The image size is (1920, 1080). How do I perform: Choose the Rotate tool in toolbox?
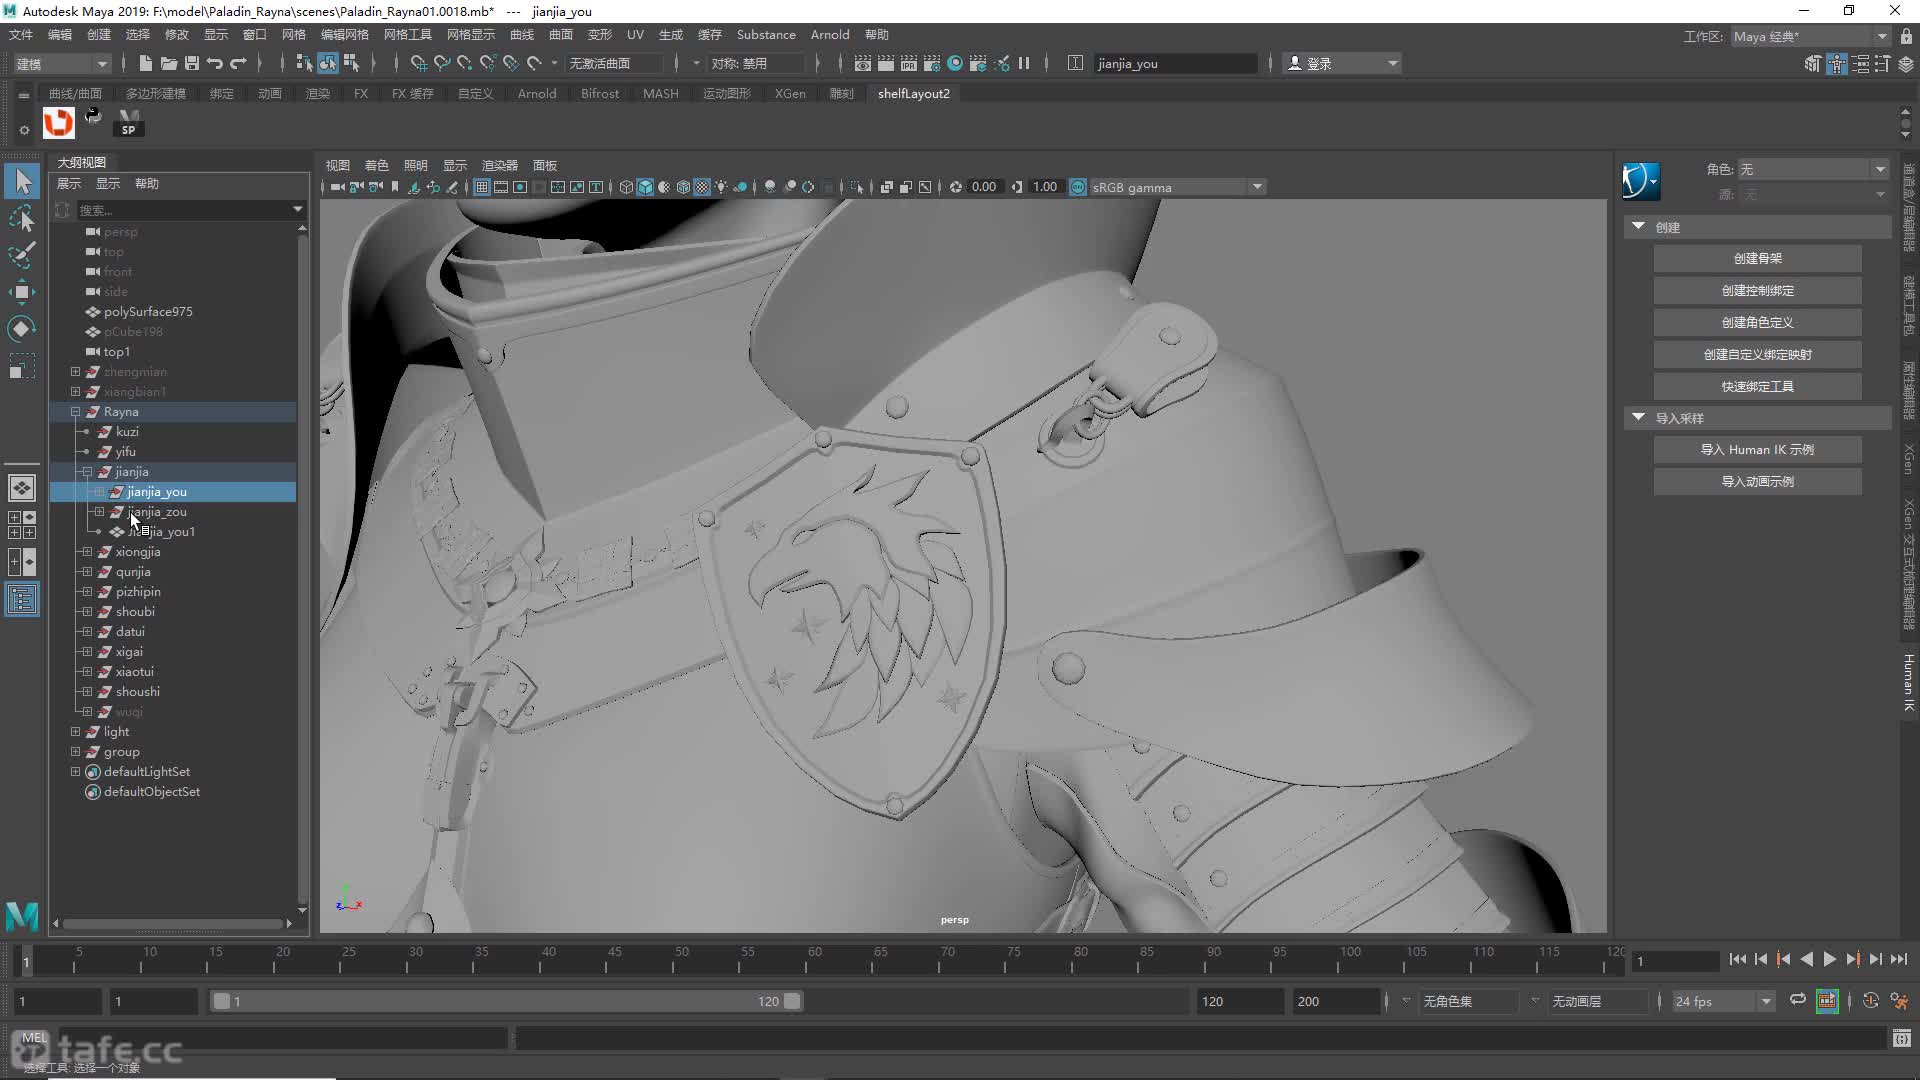tap(22, 329)
